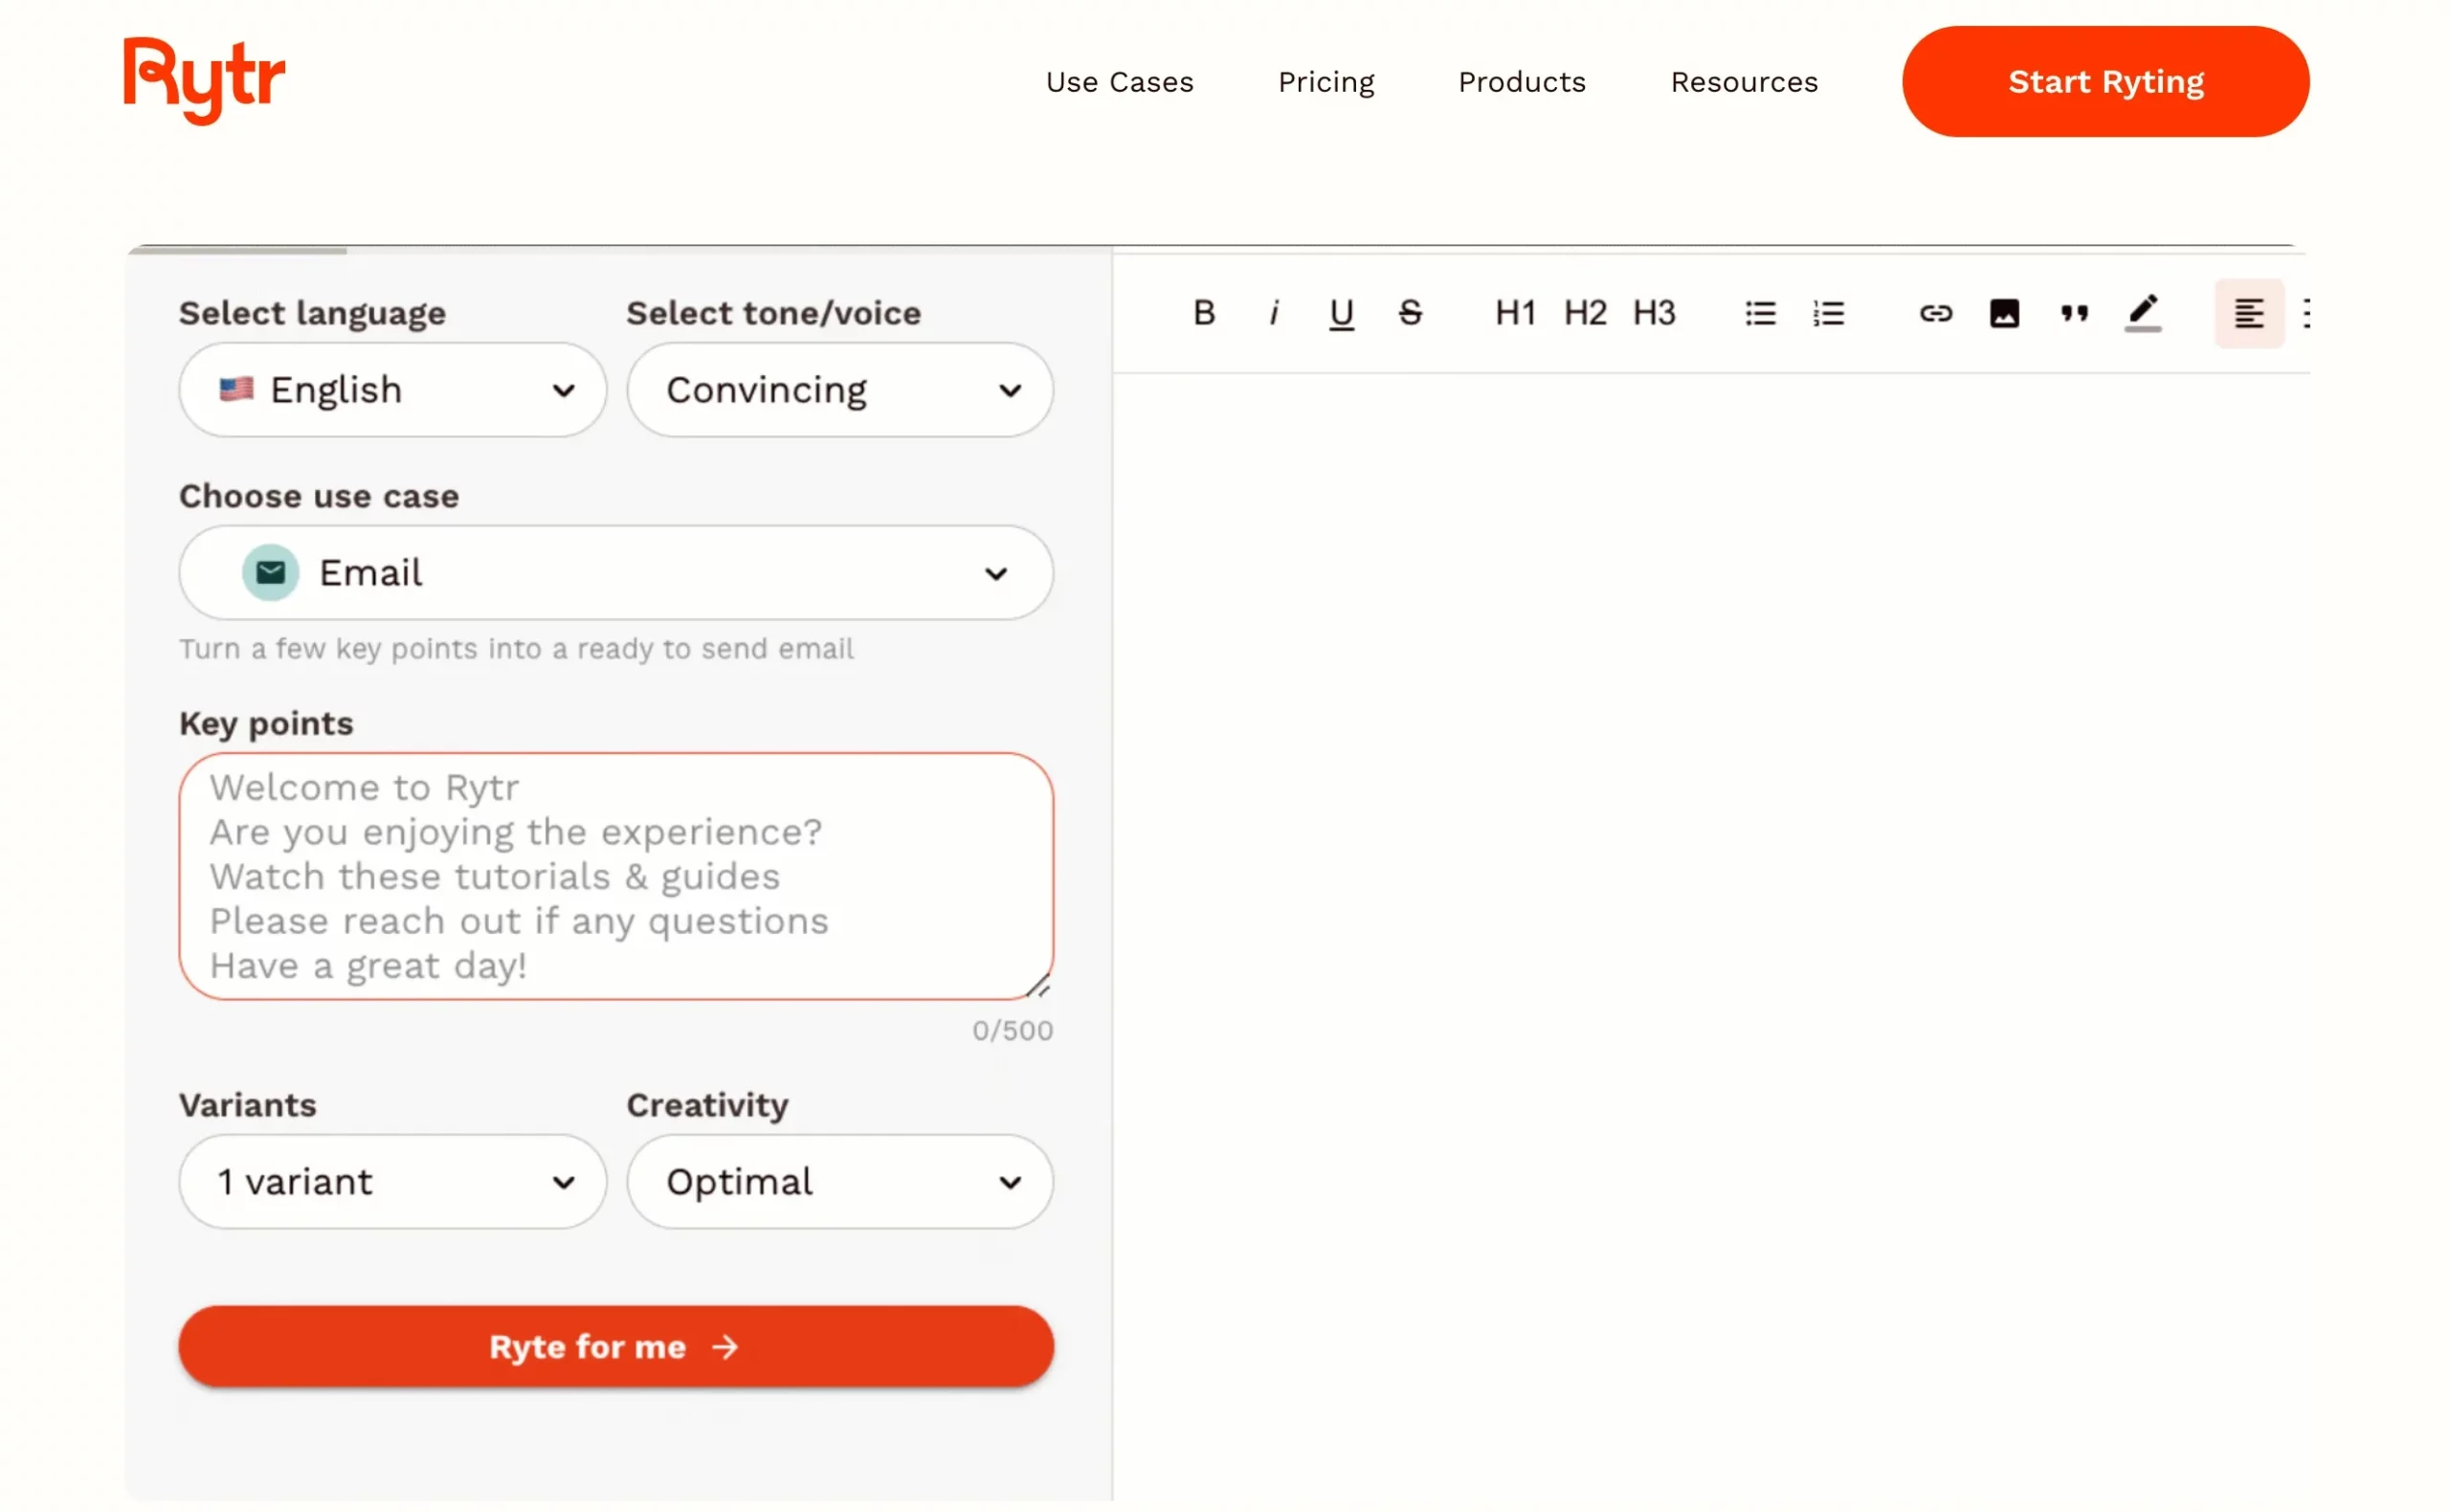Click the Insert Image icon

click(2004, 313)
